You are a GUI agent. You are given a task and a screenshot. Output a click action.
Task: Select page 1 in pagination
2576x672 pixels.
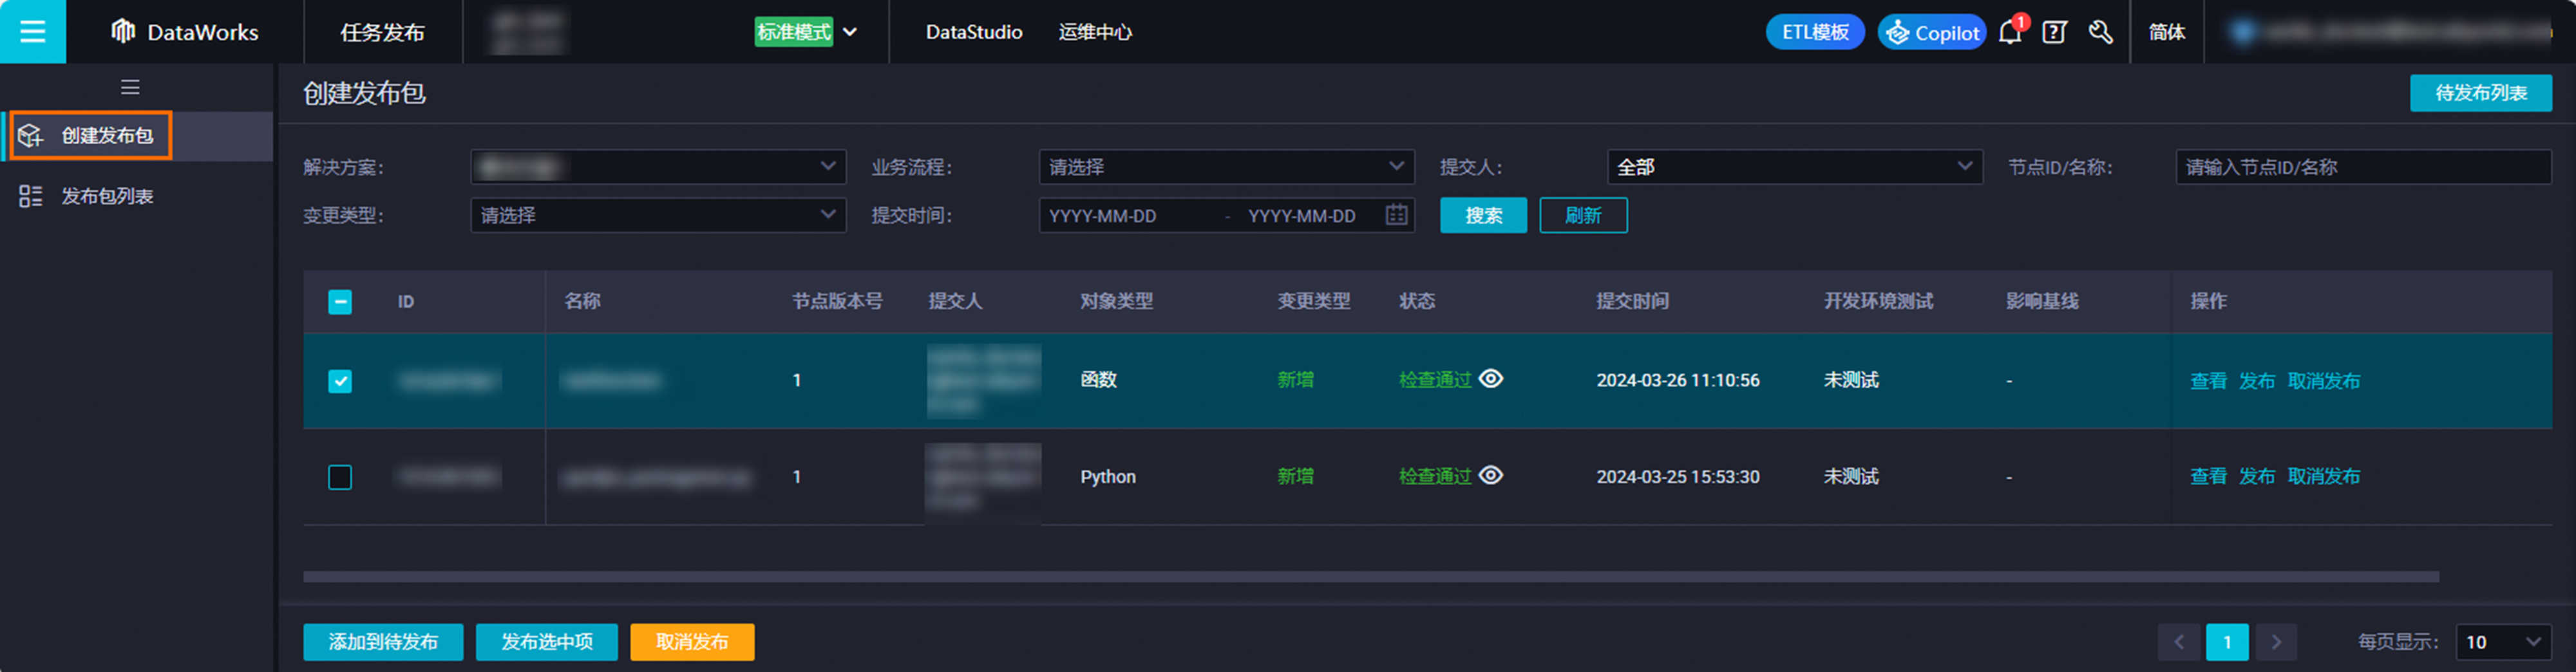click(x=2227, y=642)
